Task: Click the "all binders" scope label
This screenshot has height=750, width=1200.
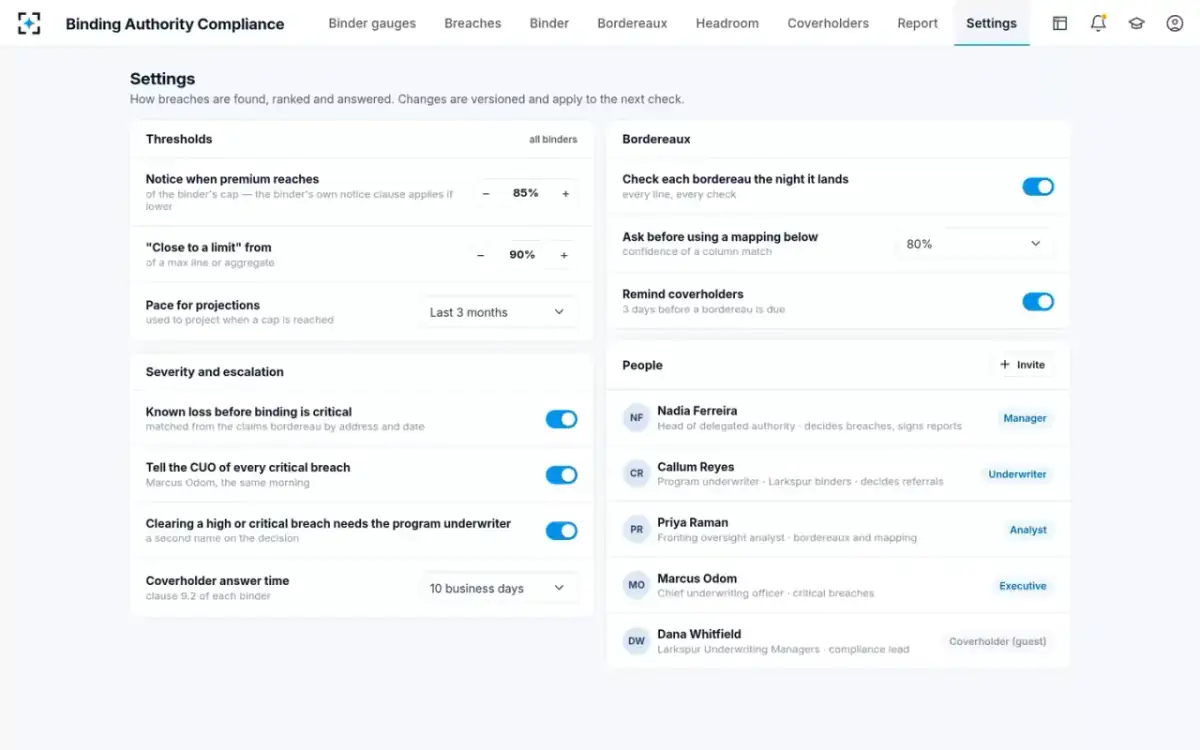Action: (x=553, y=139)
